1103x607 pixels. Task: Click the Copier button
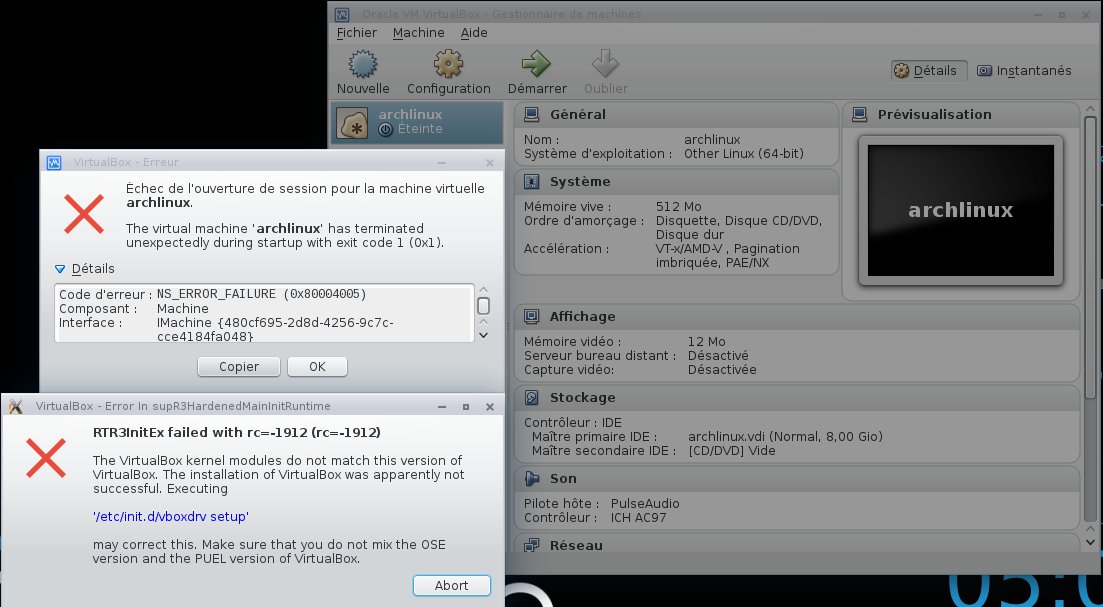(x=239, y=366)
